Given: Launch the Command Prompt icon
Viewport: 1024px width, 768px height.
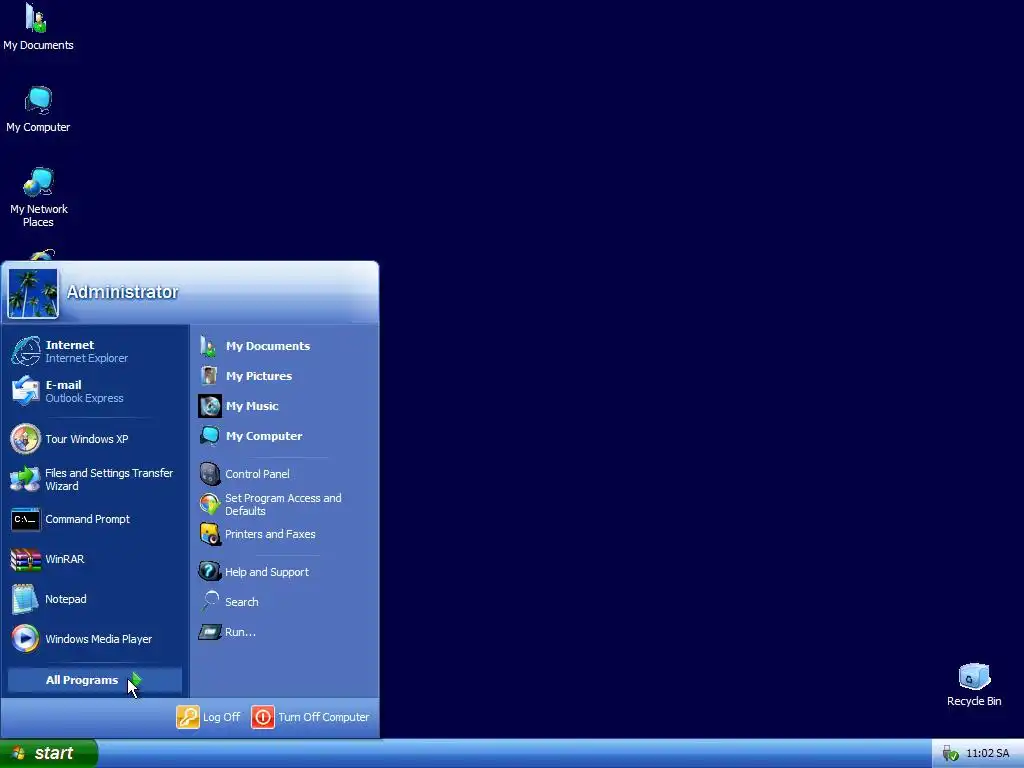Looking at the screenshot, I should (x=25, y=520).
